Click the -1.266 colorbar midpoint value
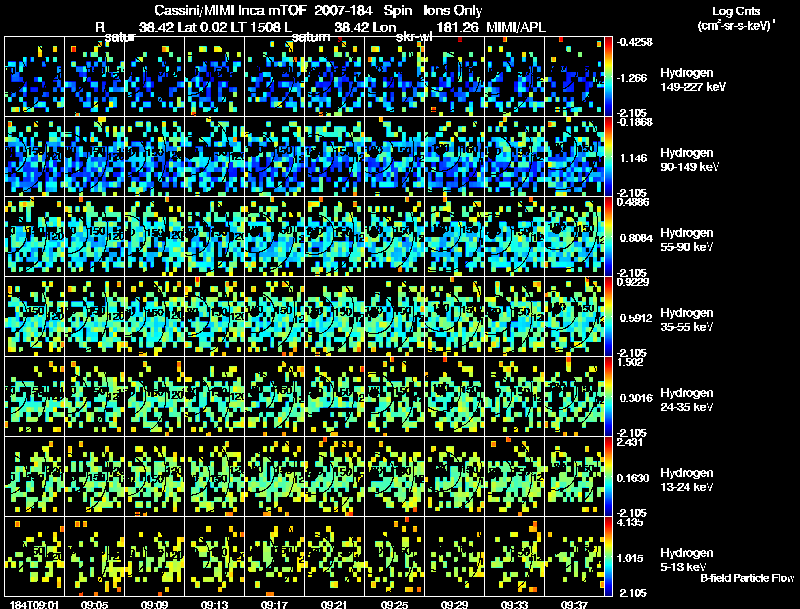This screenshot has width=800, height=609. click(x=632, y=78)
